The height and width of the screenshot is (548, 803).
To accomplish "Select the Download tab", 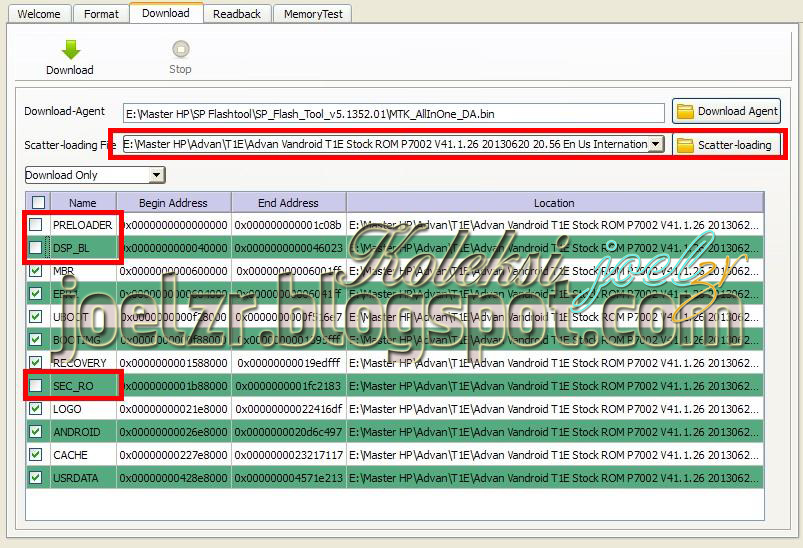I will click(x=166, y=13).
